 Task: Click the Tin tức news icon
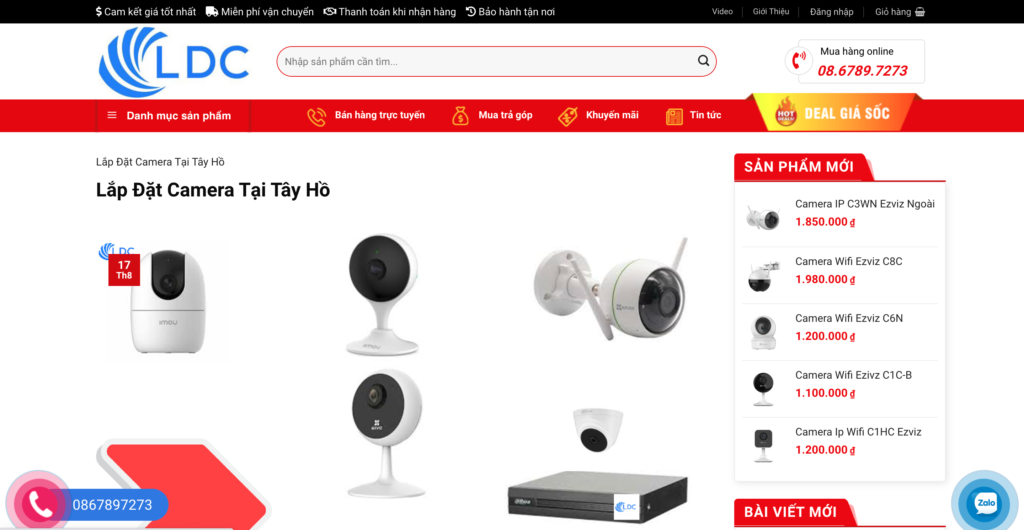click(x=674, y=116)
